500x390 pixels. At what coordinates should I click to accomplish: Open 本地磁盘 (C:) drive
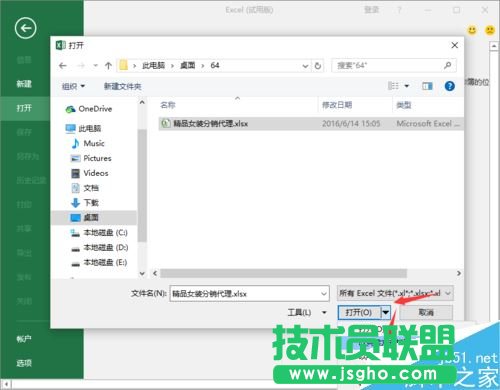click(99, 233)
